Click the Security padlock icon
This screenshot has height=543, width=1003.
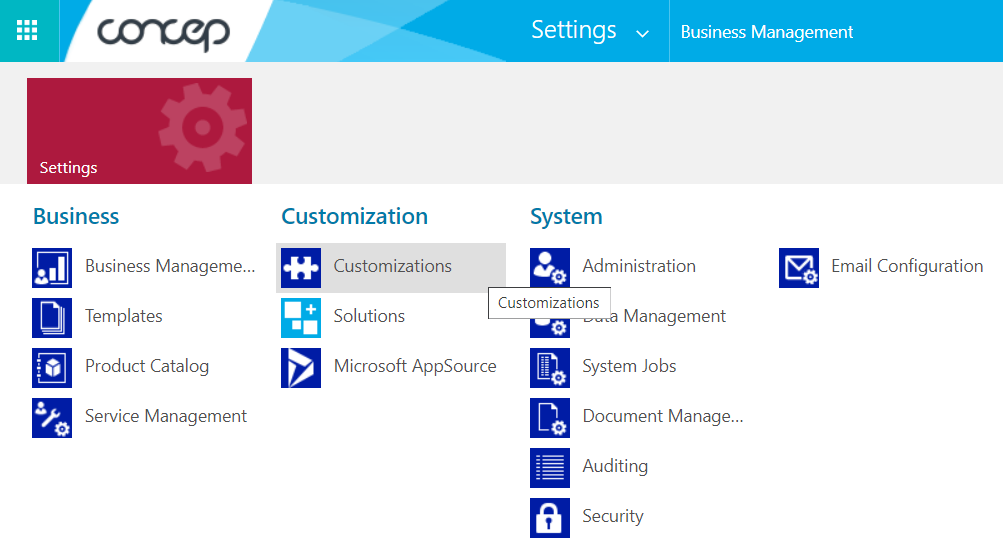click(549, 517)
